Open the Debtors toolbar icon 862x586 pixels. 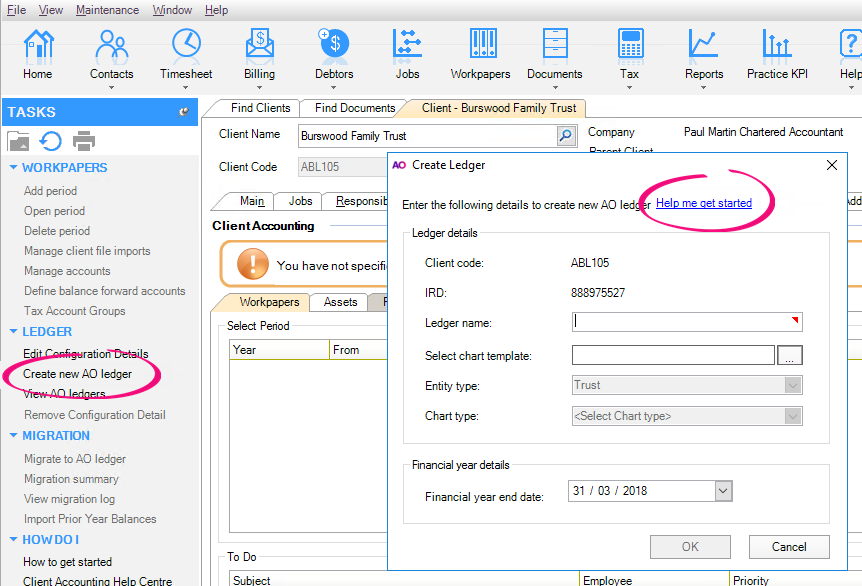tap(333, 45)
